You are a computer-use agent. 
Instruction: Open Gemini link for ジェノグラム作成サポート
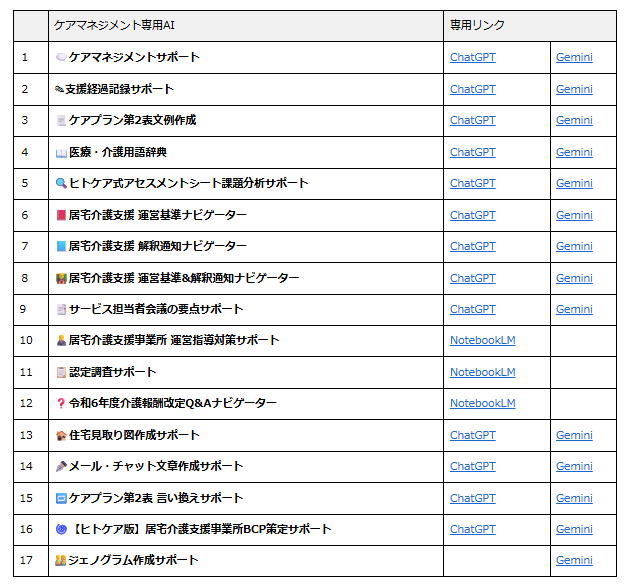[574, 560]
